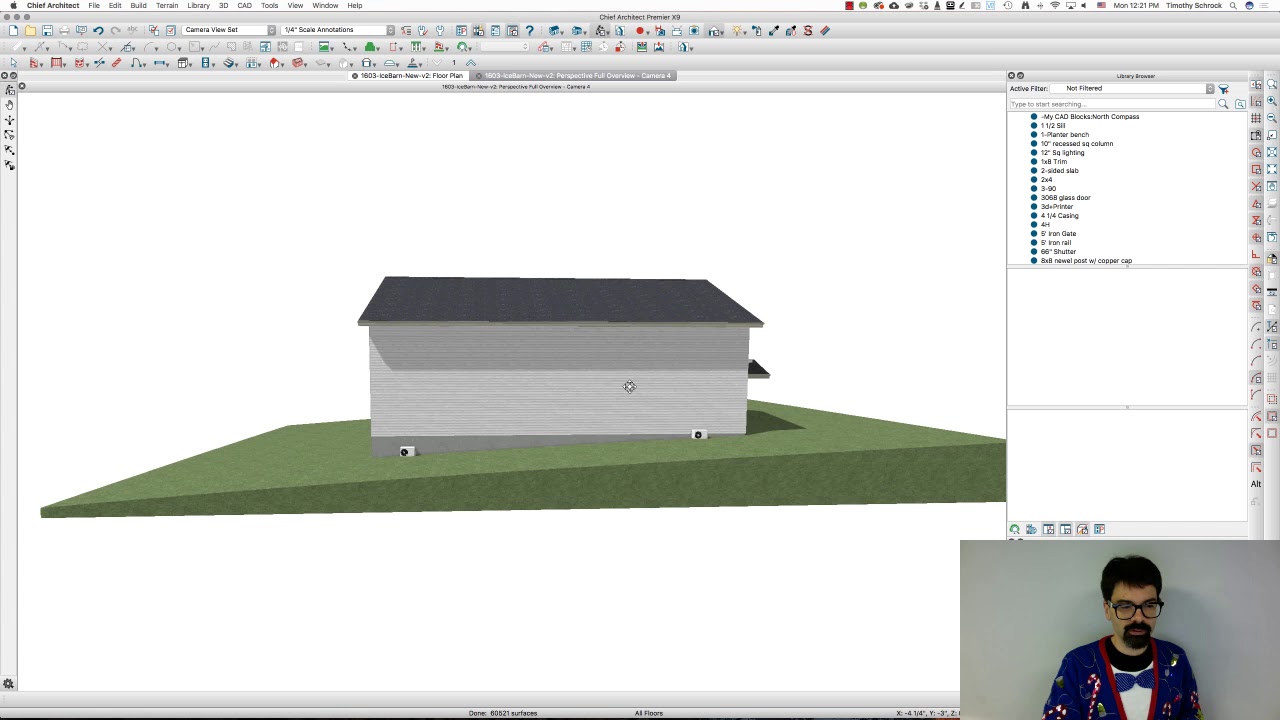The width and height of the screenshot is (1280, 720).
Task: Click the All Floors status bar entry
Action: (x=649, y=713)
